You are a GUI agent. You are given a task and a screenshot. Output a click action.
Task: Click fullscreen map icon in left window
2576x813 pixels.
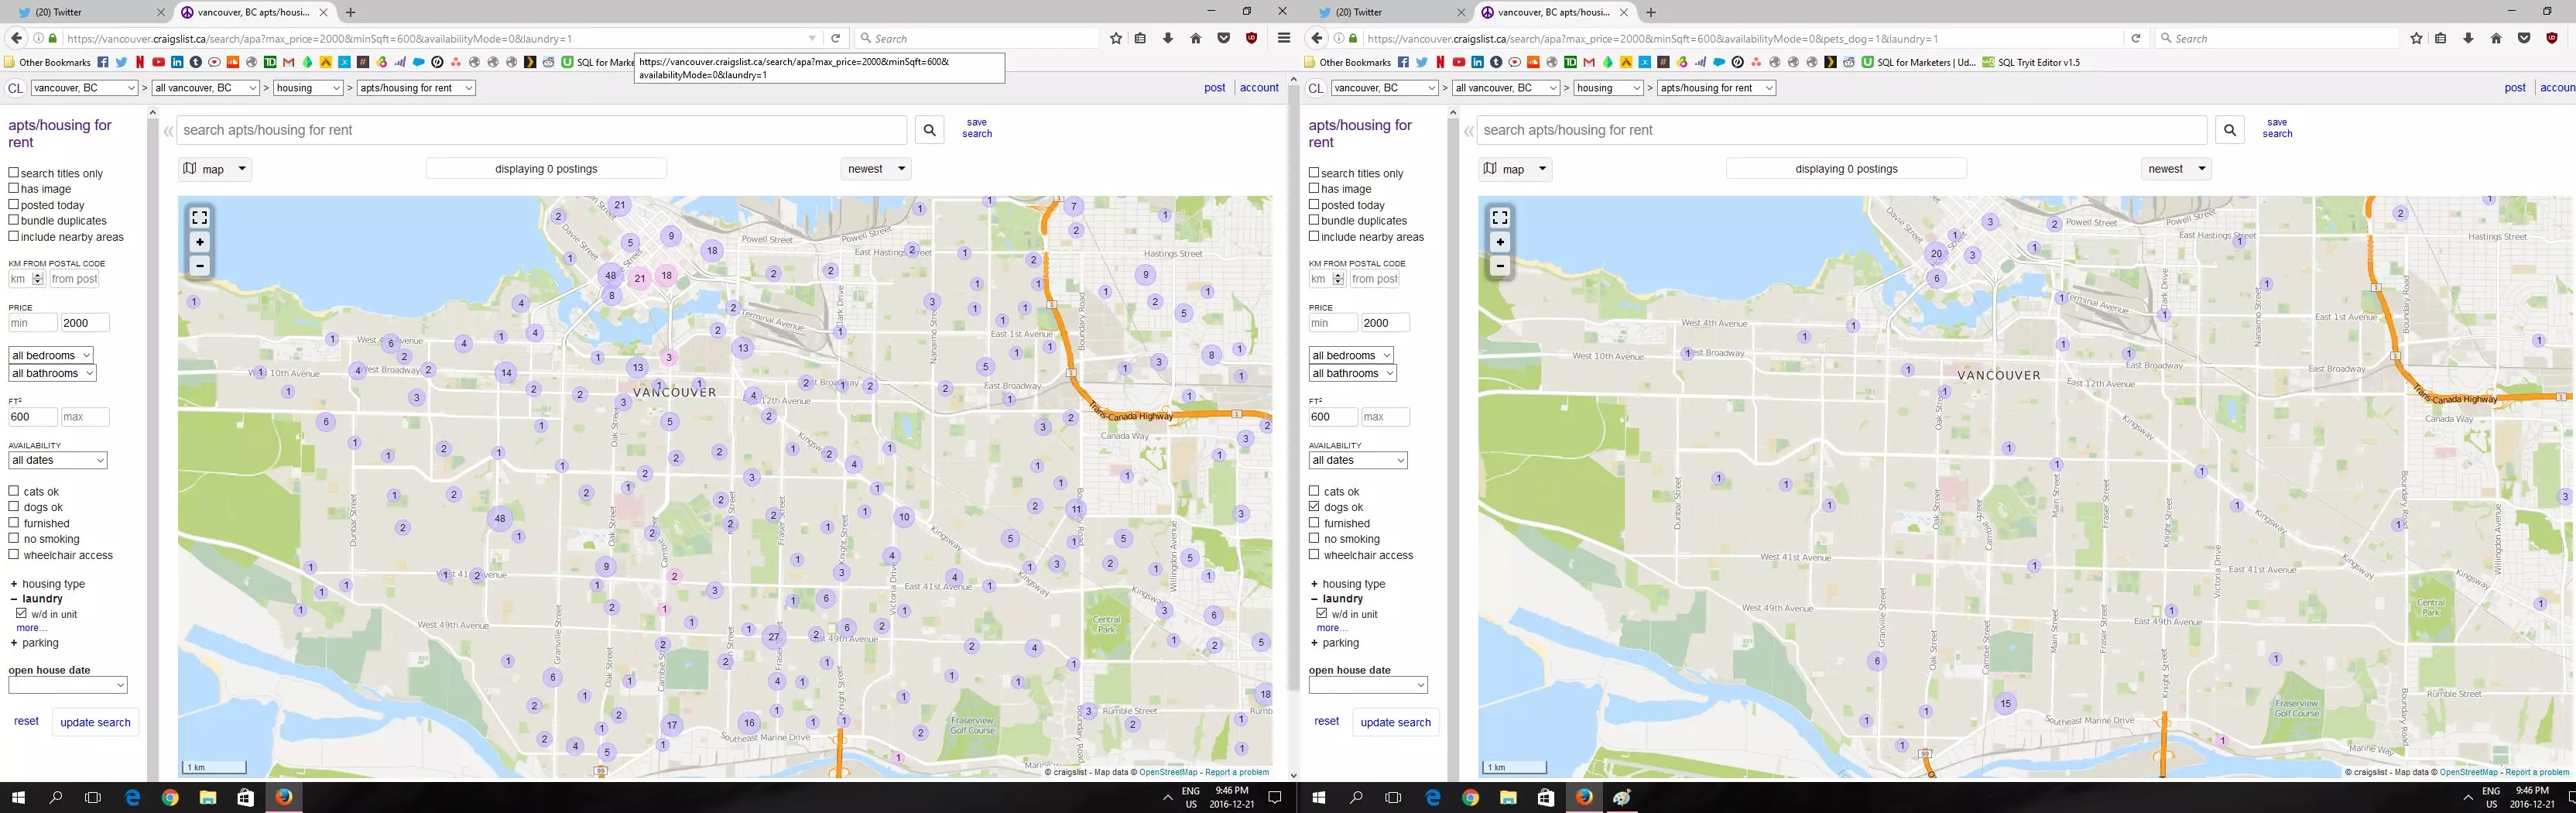200,218
